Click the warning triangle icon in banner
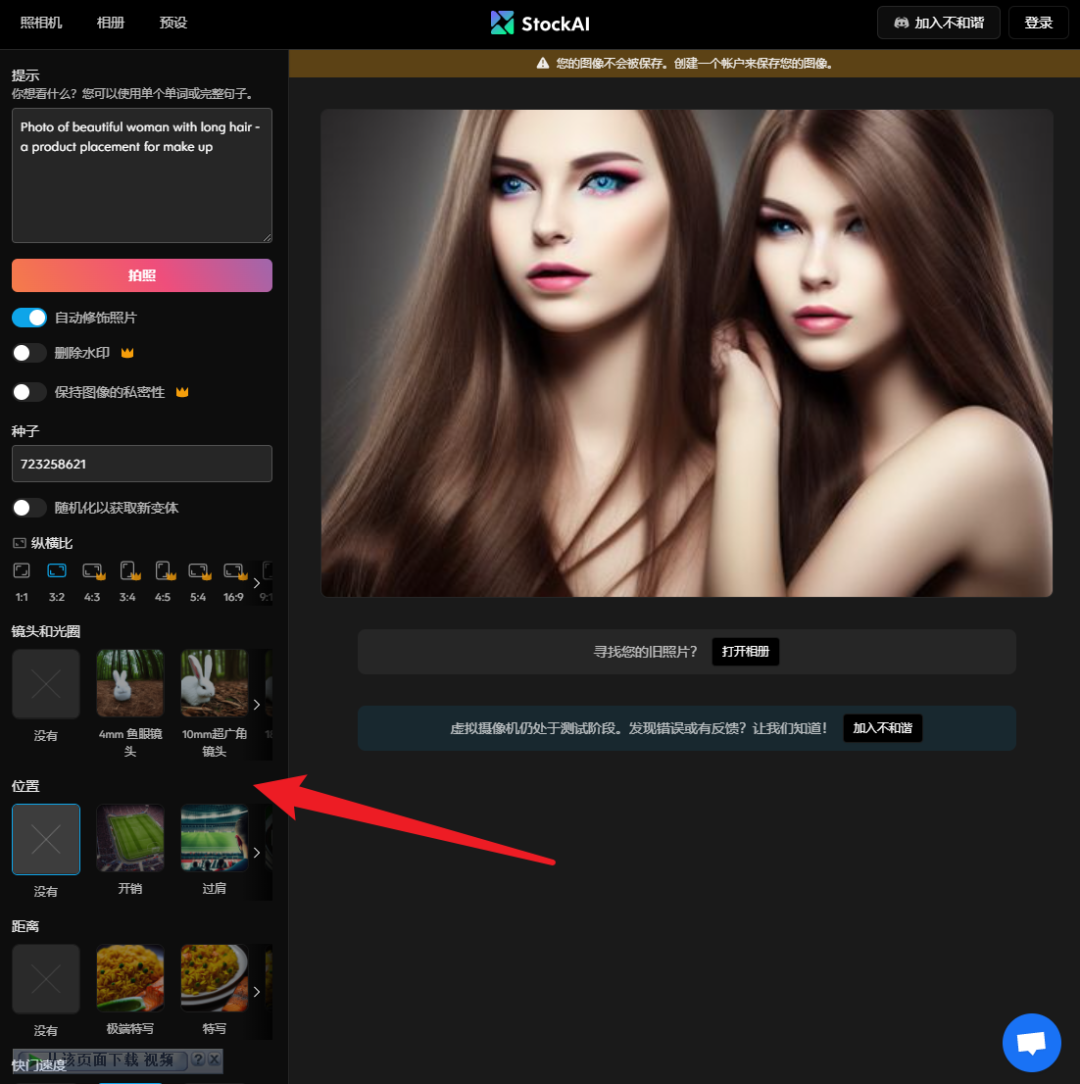This screenshot has width=1080, height=1084. coord(543,64)
